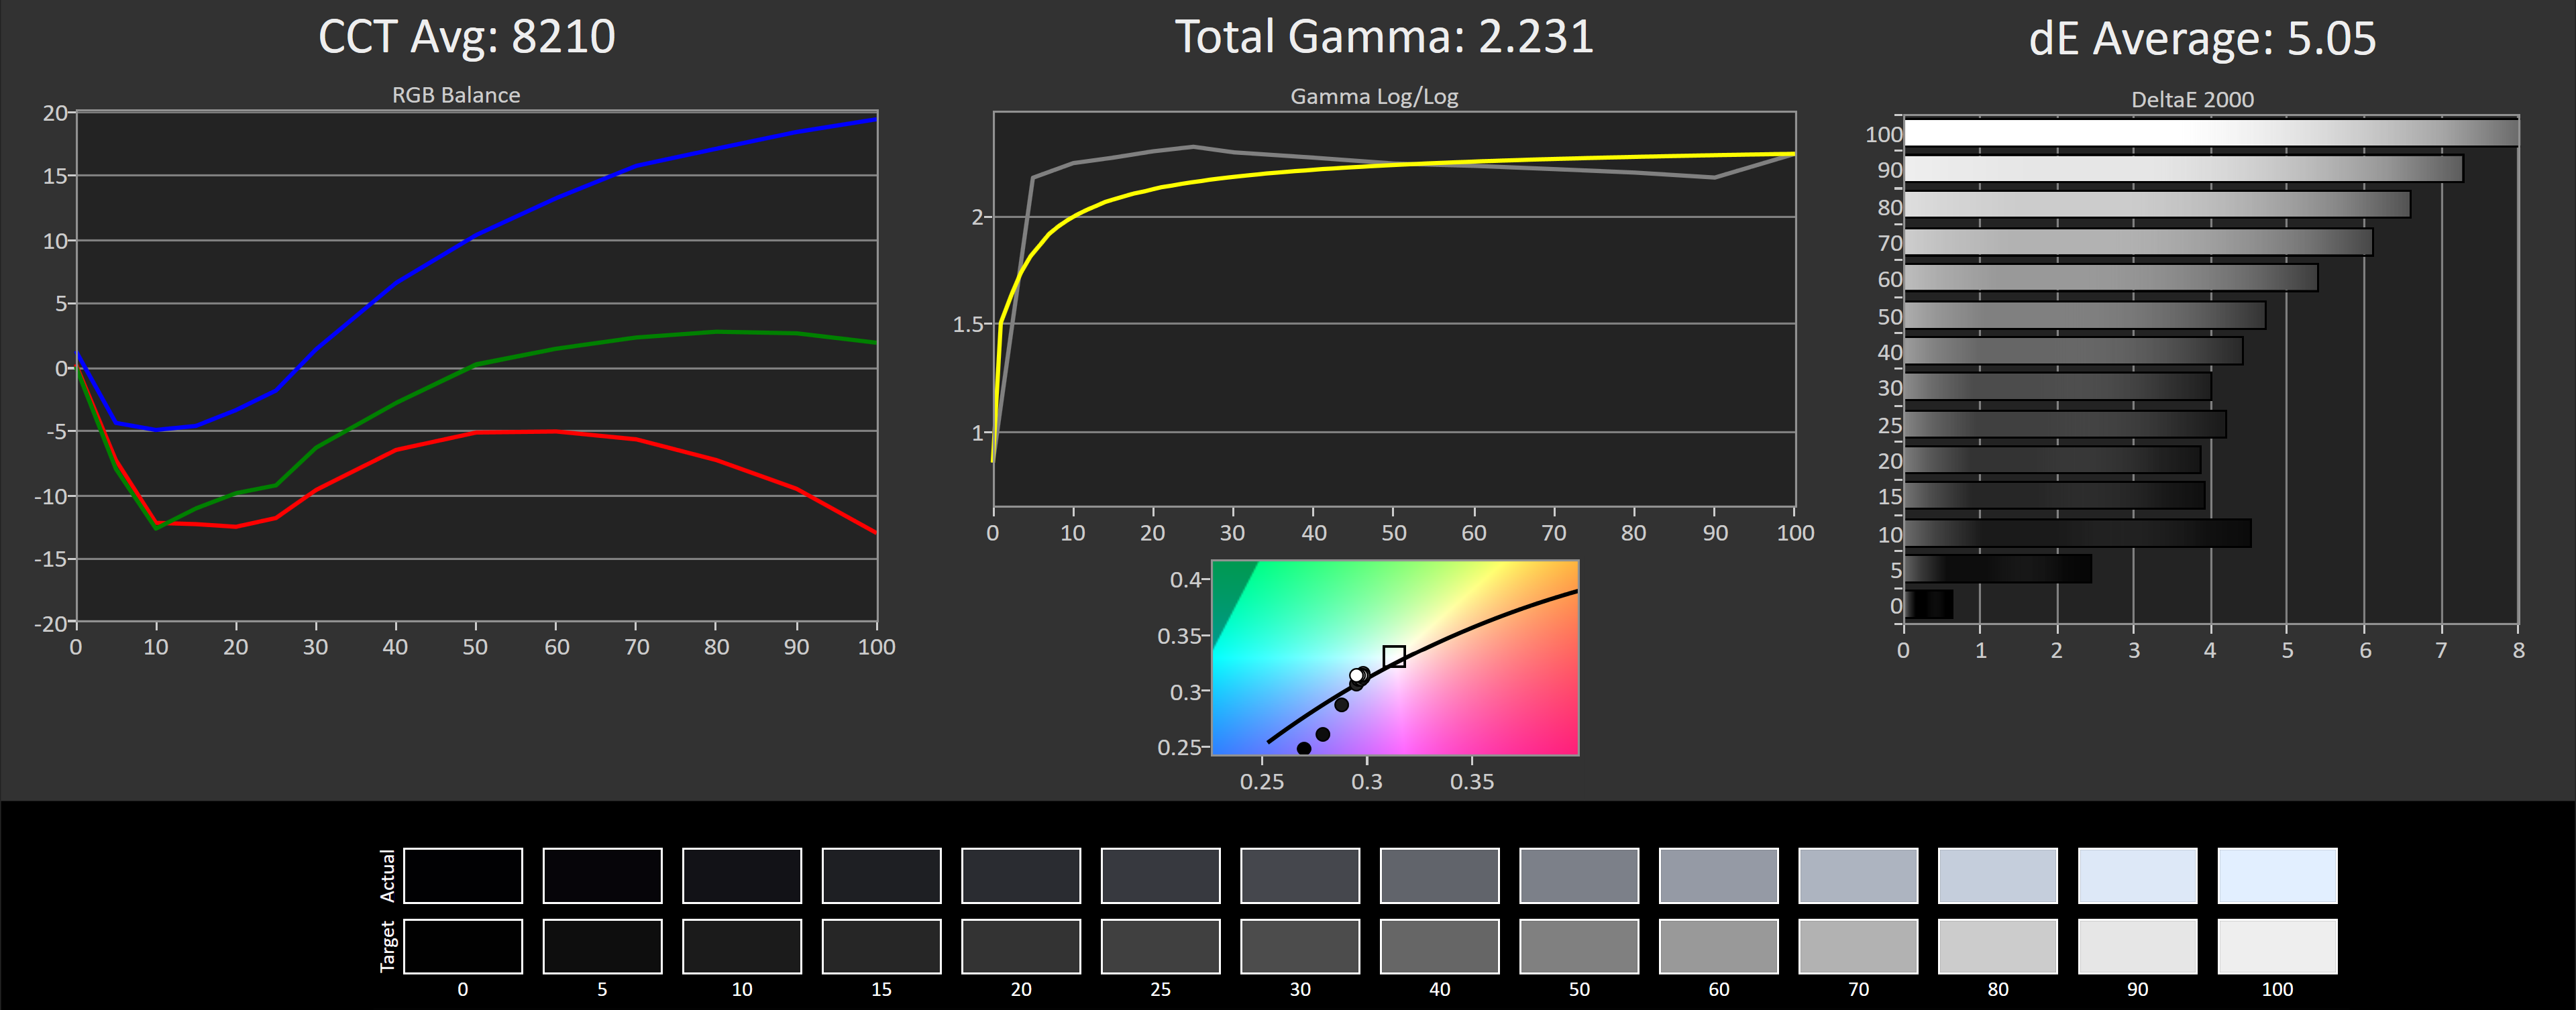Click the Target swatch at level 0
2576x1010 pixels.
click(462, 946)
